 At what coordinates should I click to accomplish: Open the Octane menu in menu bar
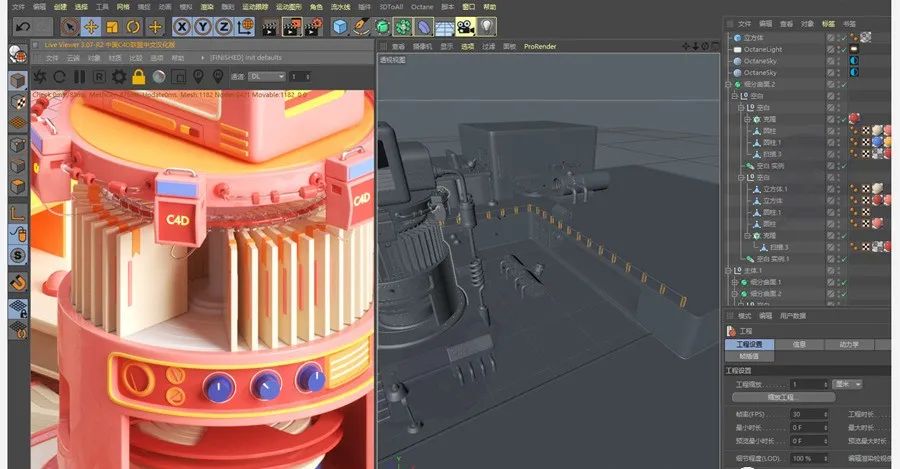pyautogui.click(x=422, y=7)
